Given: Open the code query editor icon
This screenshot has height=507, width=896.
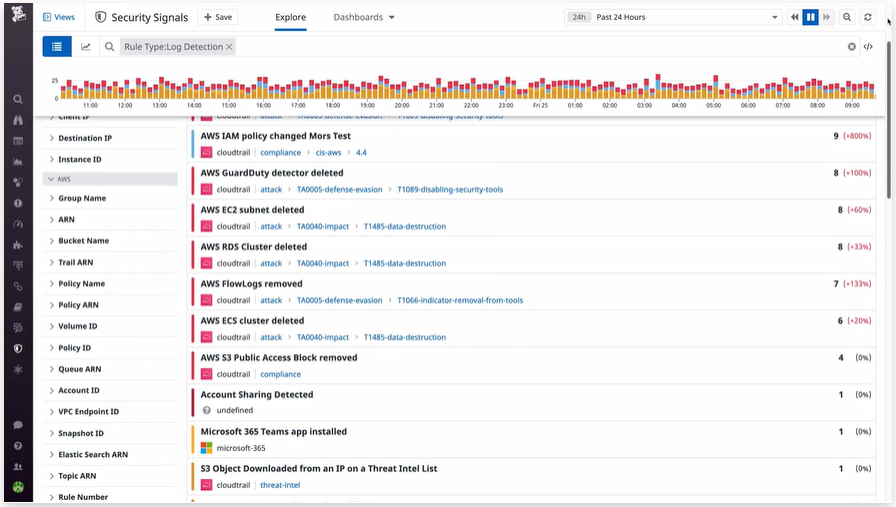Looking at the screenshot, I should point(868,47).
